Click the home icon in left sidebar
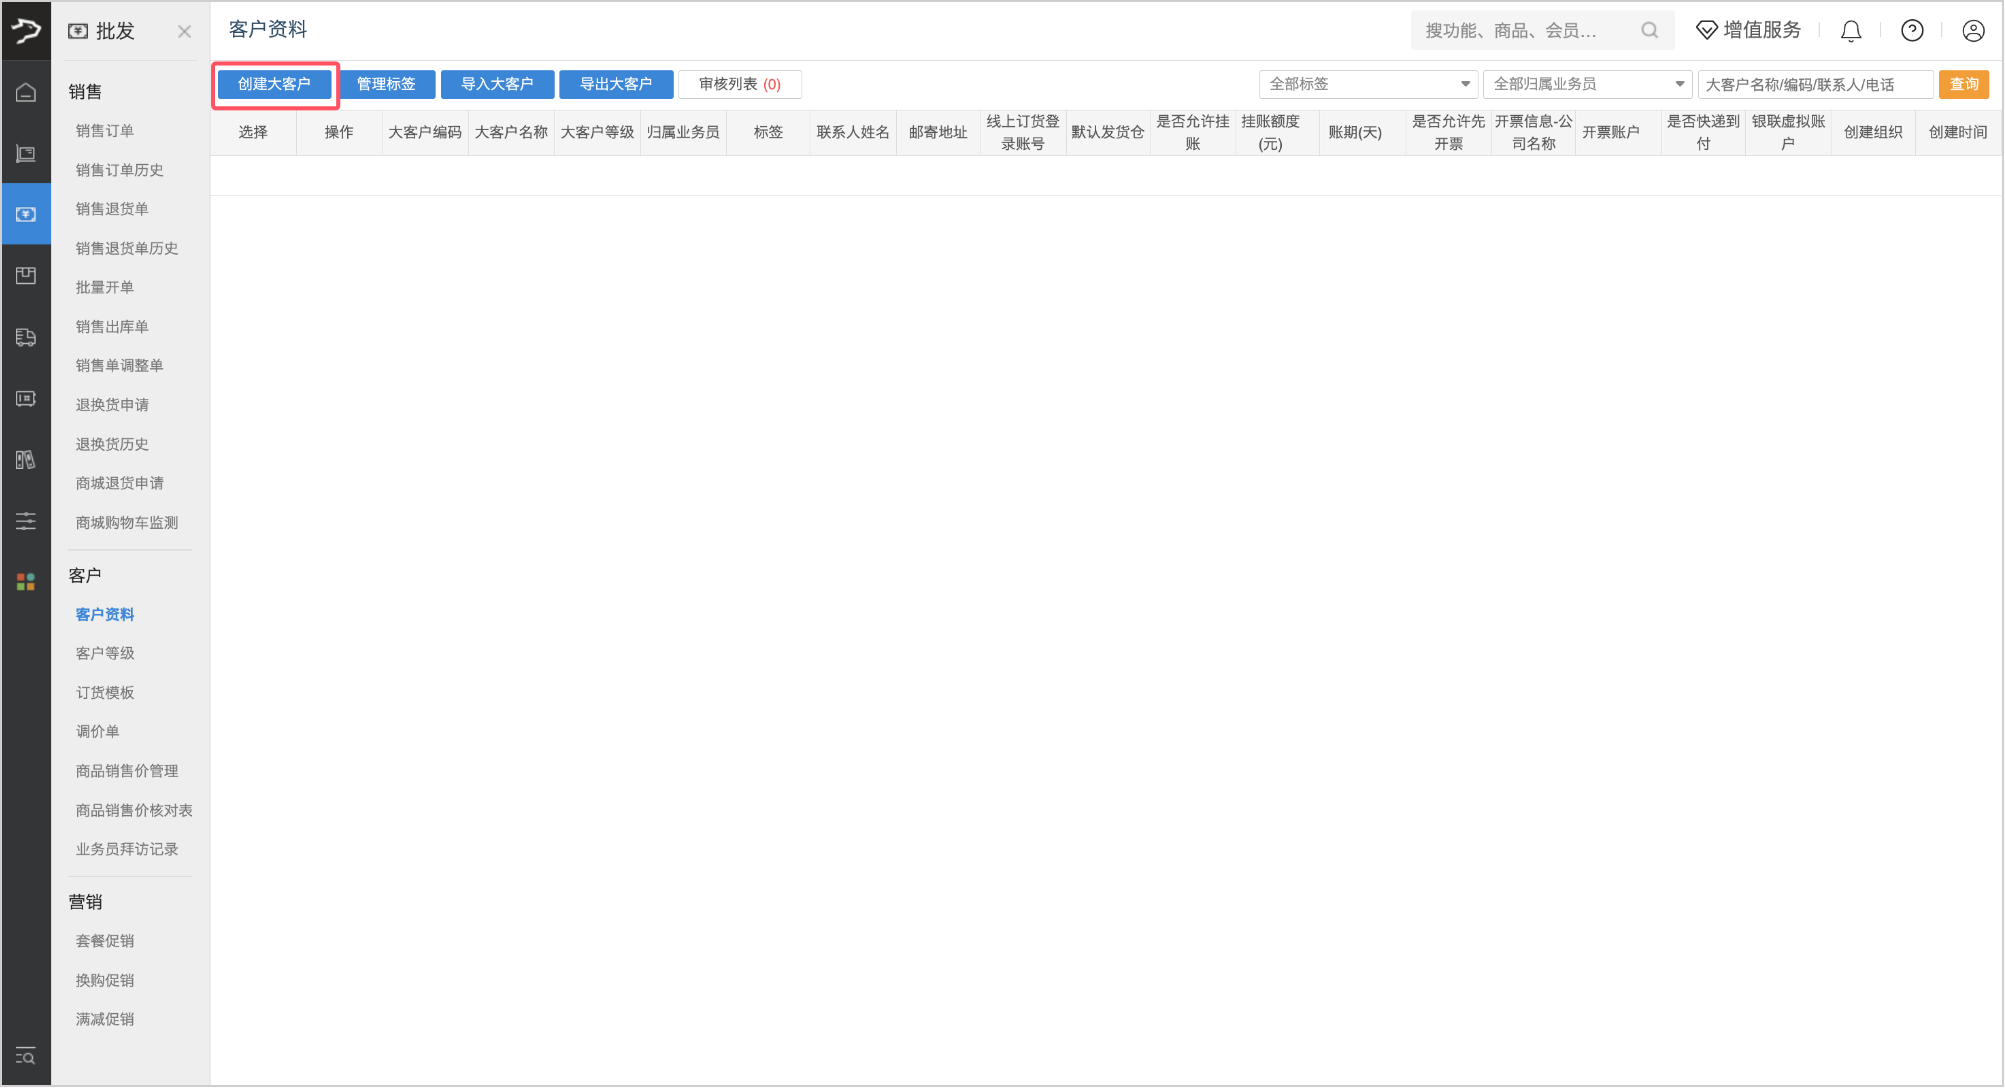Screen dimensions: 2005x1088 pyautogui.click(x=26, y=92)
